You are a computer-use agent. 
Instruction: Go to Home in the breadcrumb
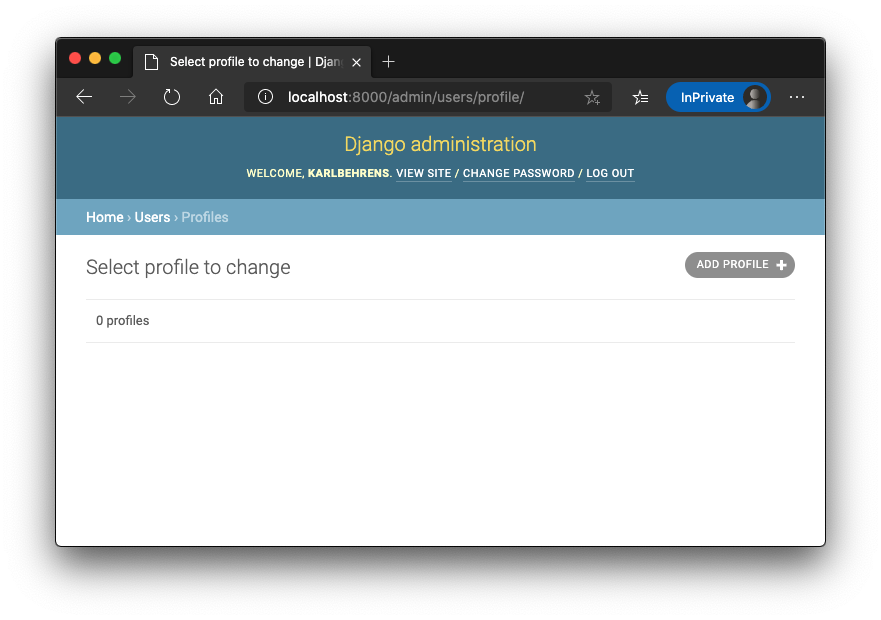(x=105, y=218)
